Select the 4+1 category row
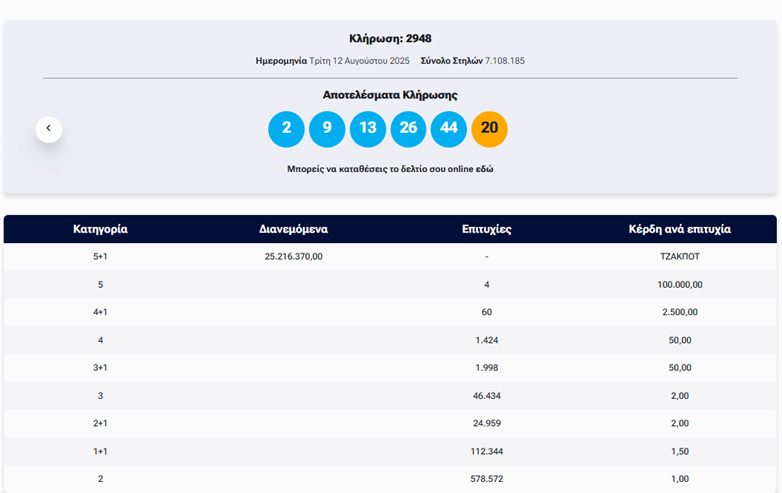 point(100,312)
